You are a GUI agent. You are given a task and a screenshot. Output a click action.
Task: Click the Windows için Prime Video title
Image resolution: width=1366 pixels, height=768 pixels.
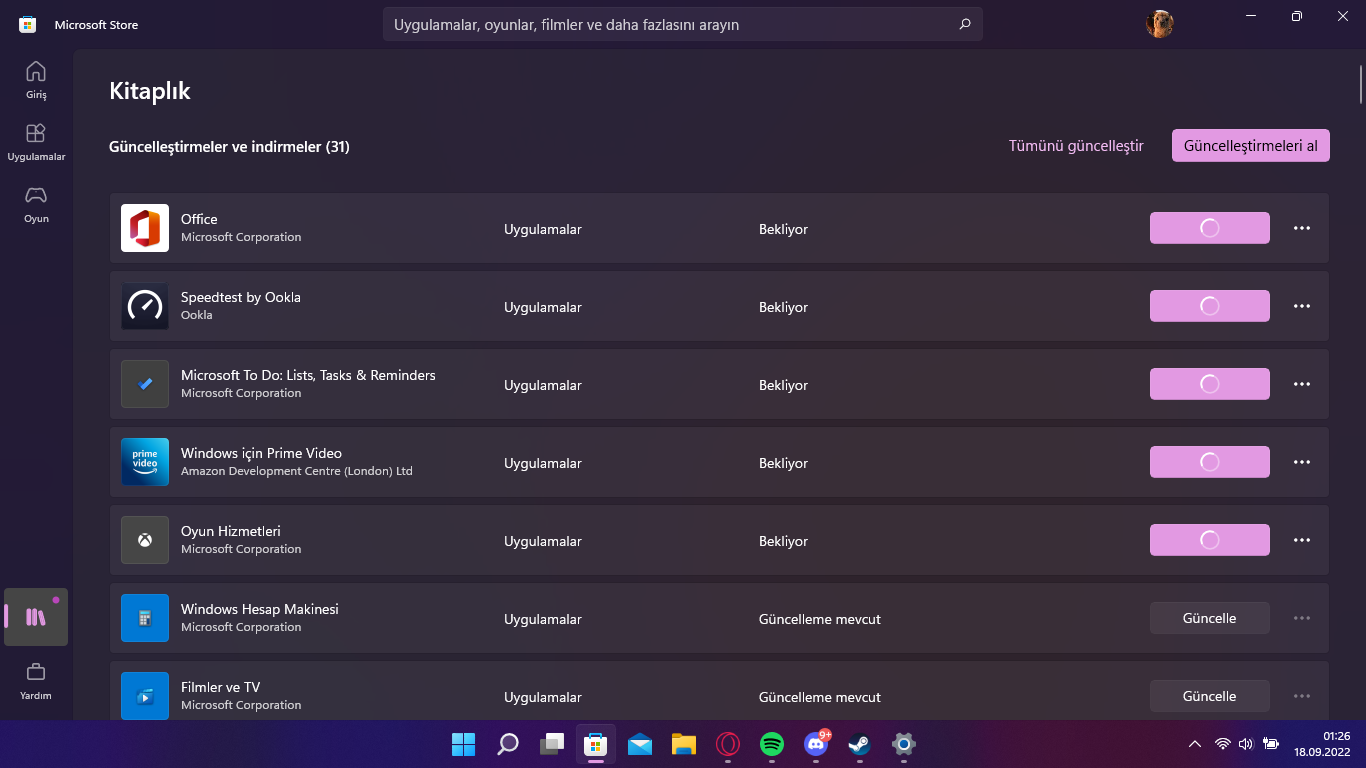261,453
